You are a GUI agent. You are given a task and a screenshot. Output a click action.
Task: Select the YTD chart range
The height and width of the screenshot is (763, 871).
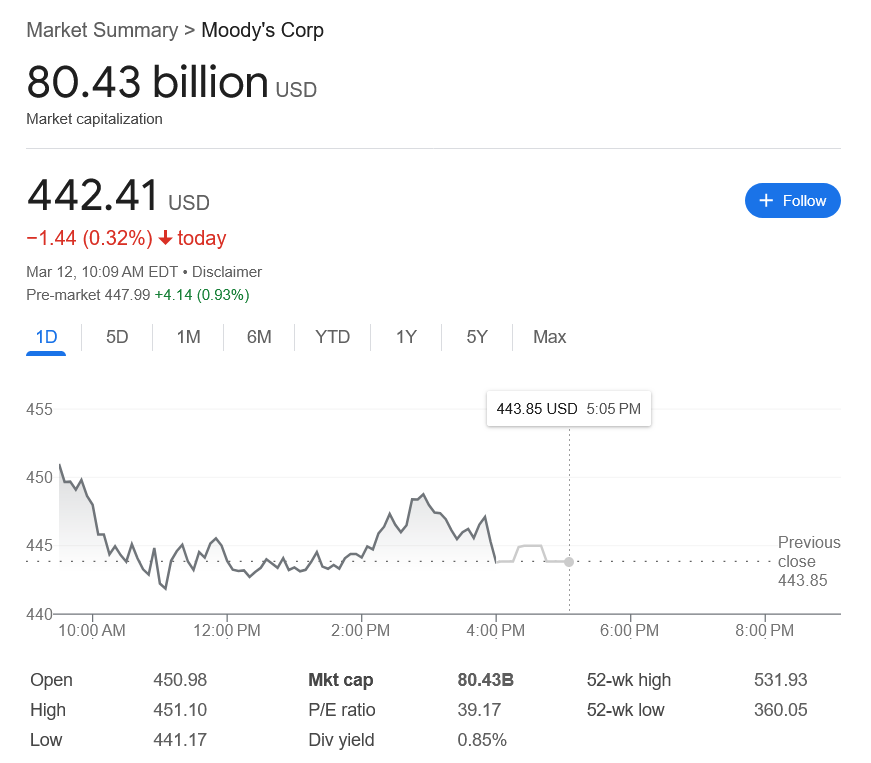[332, 337]
